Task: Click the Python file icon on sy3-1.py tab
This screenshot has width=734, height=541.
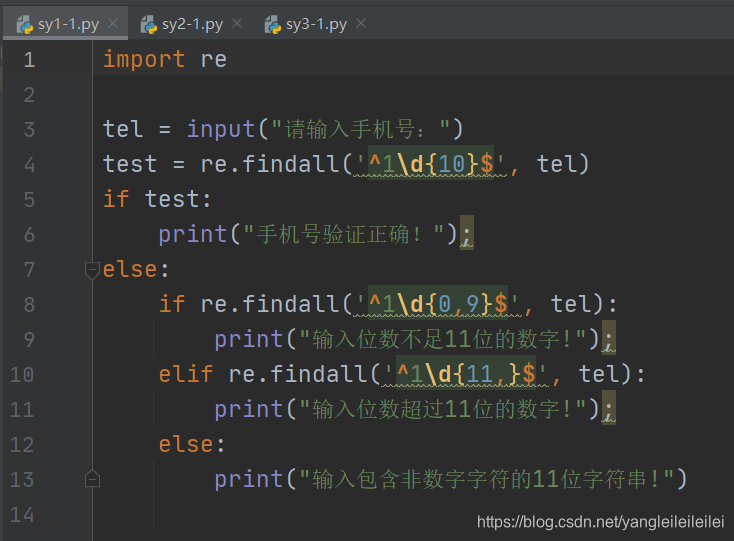Action: (273, 24)
